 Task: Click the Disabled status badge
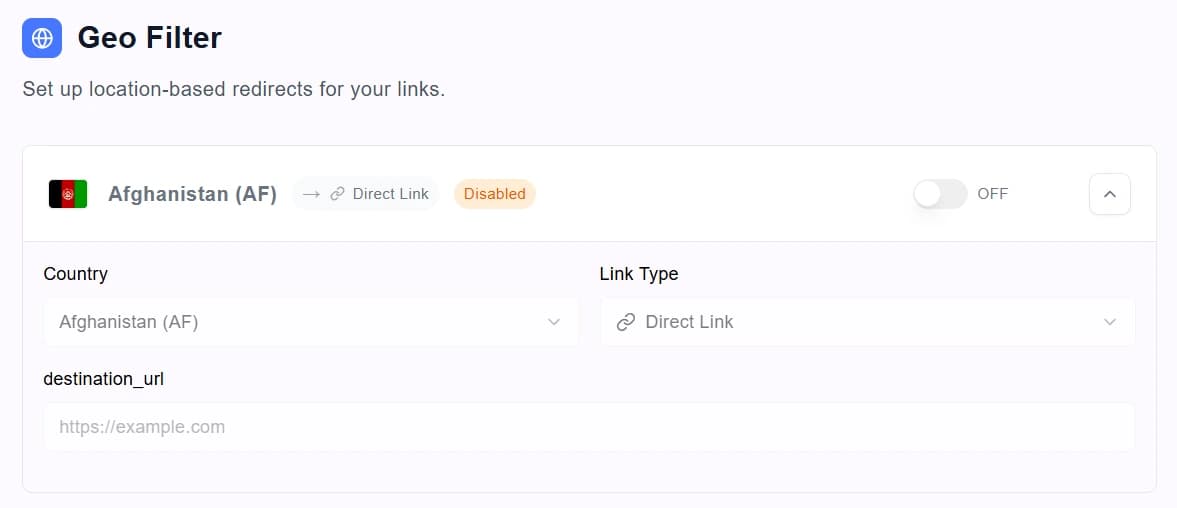pos(495,194)
